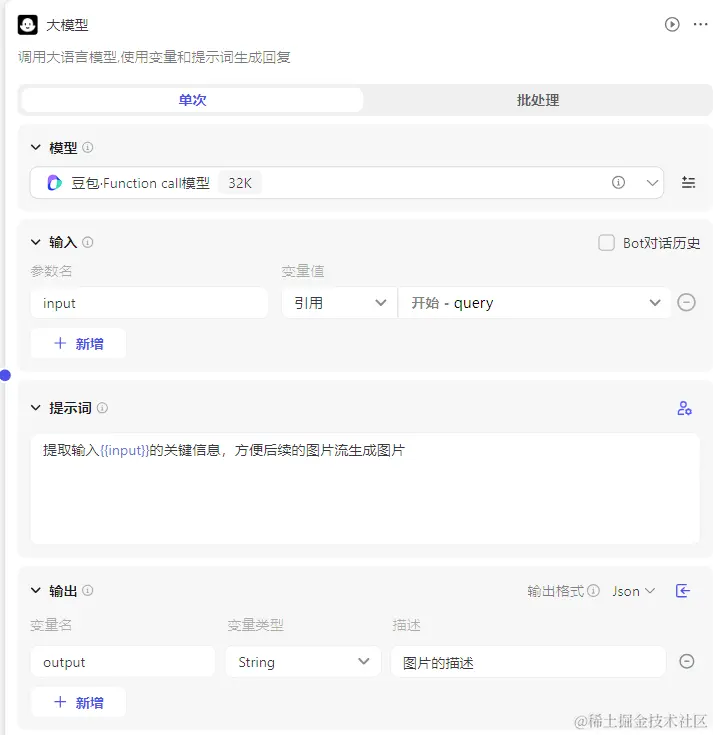This screenshot has height=735, width=713.
Task: Click the 大模型 node avatar icon
Action: (28, 25)
